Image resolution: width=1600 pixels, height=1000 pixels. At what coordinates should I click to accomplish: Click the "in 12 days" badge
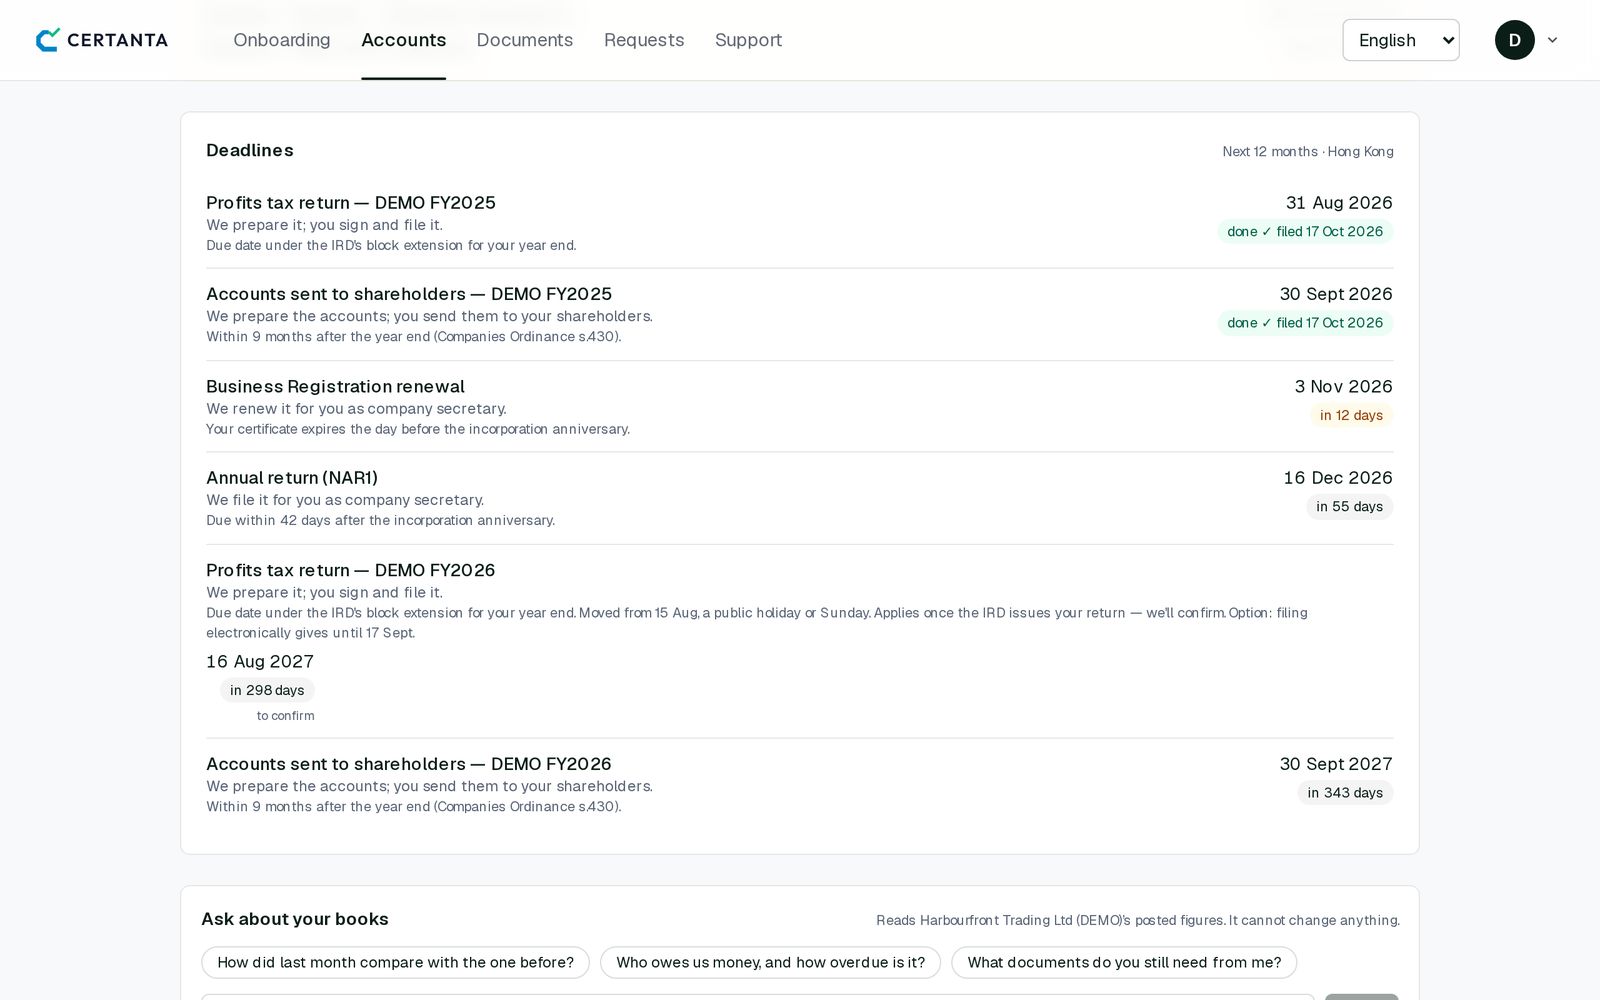pyautogui.click(x=1351, y=415)
